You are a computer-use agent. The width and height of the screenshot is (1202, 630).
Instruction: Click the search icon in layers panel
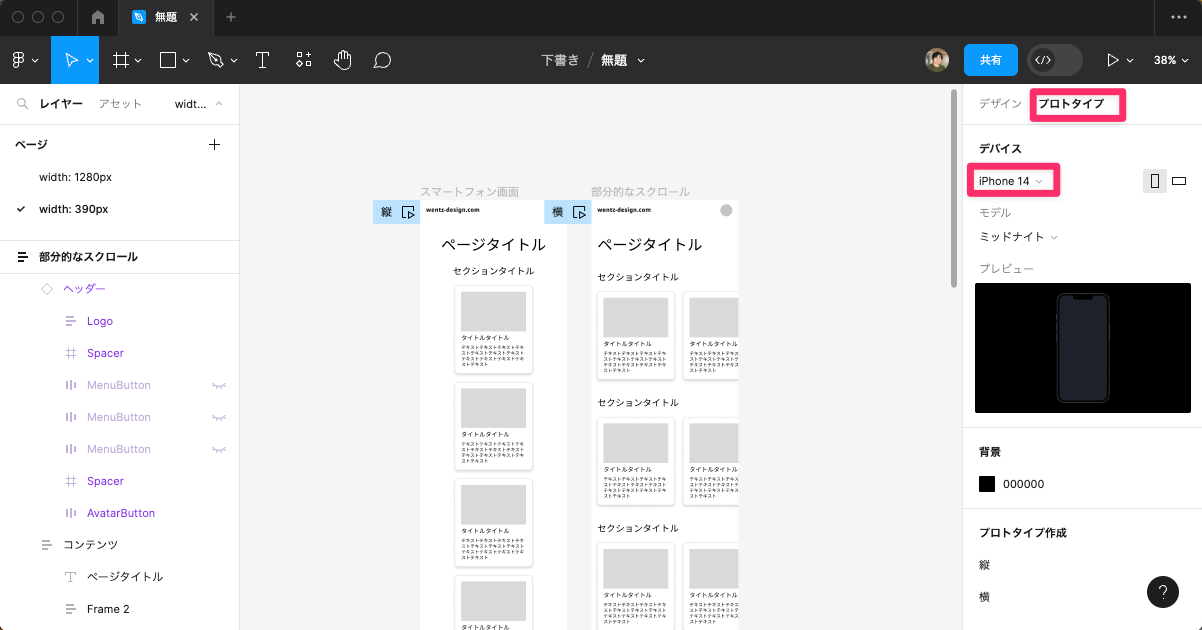(x=22, y=104)
